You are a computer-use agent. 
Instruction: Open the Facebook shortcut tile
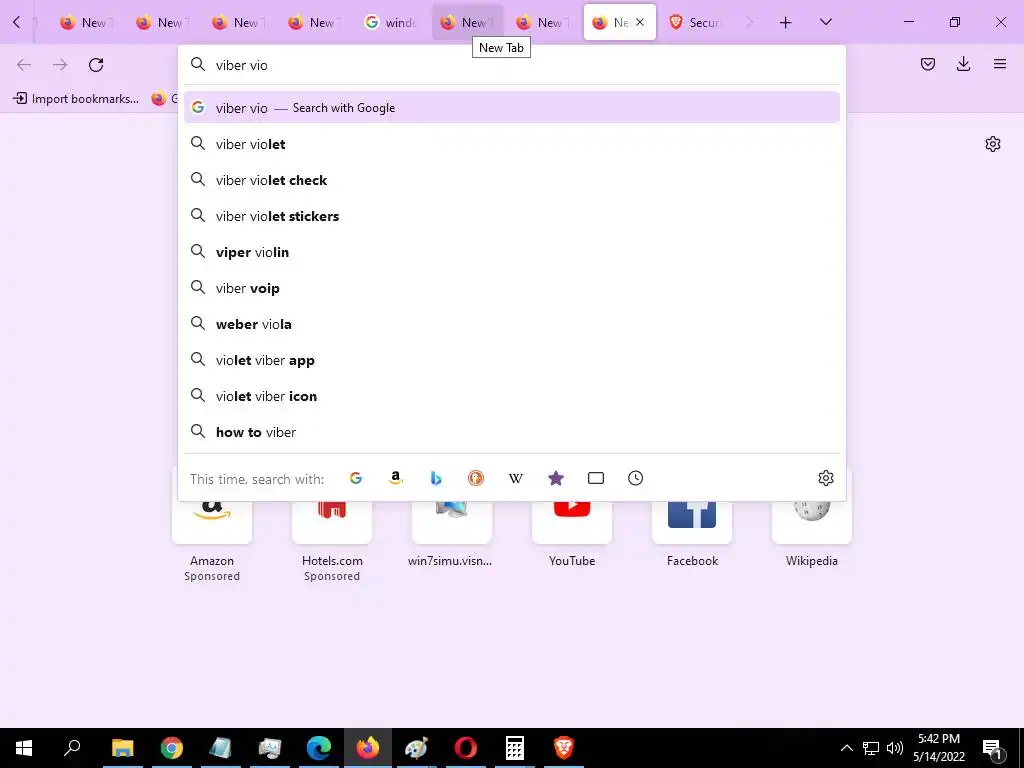pyautogui.click(x=692, y=522)
